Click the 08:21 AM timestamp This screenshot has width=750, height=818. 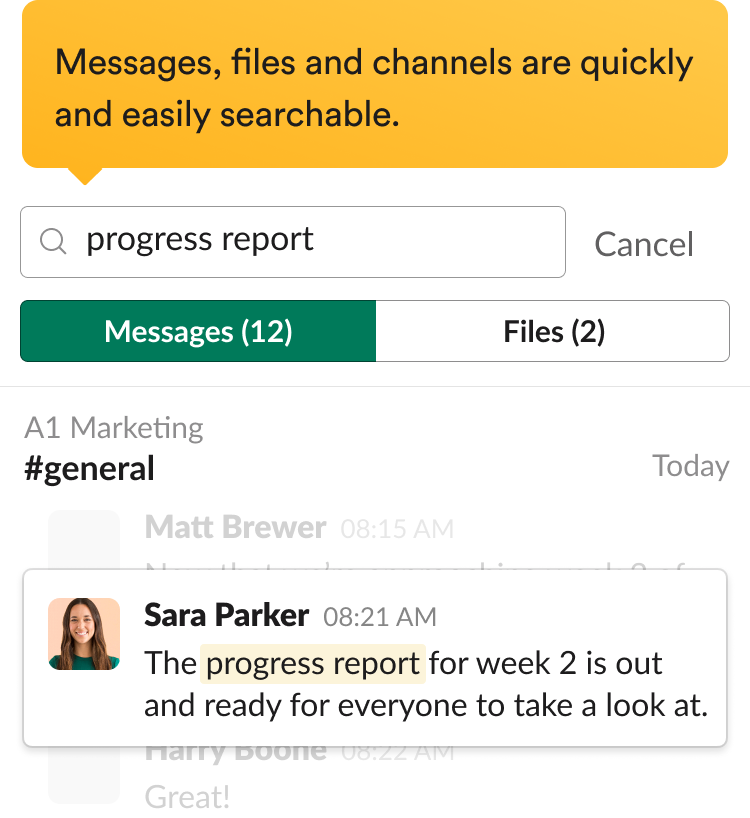pyautogui.click(x=380, y=617)
